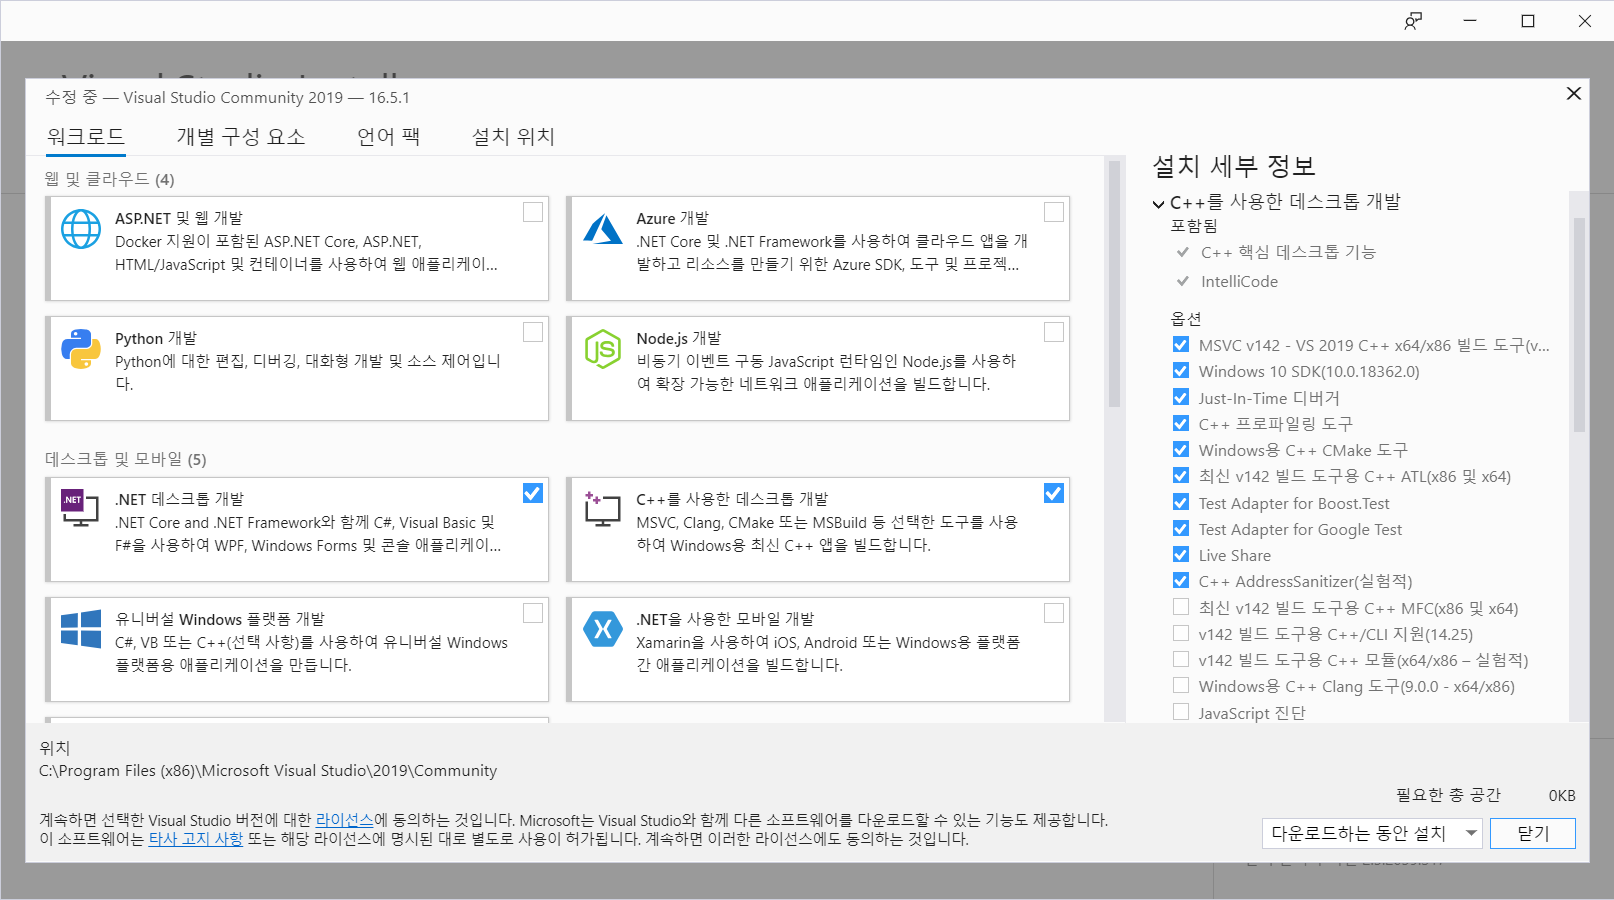Check C++/CLI support v142 option
The width and height of the screenshot is (1614, 900).
point(1181,633)
